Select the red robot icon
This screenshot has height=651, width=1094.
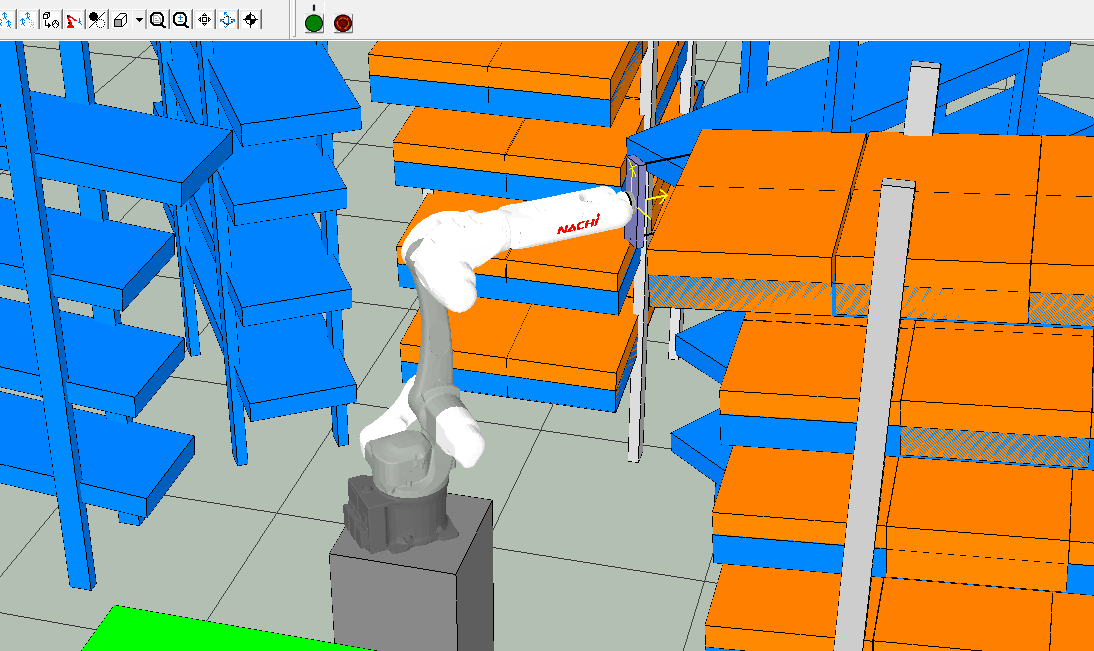point(73,20)
